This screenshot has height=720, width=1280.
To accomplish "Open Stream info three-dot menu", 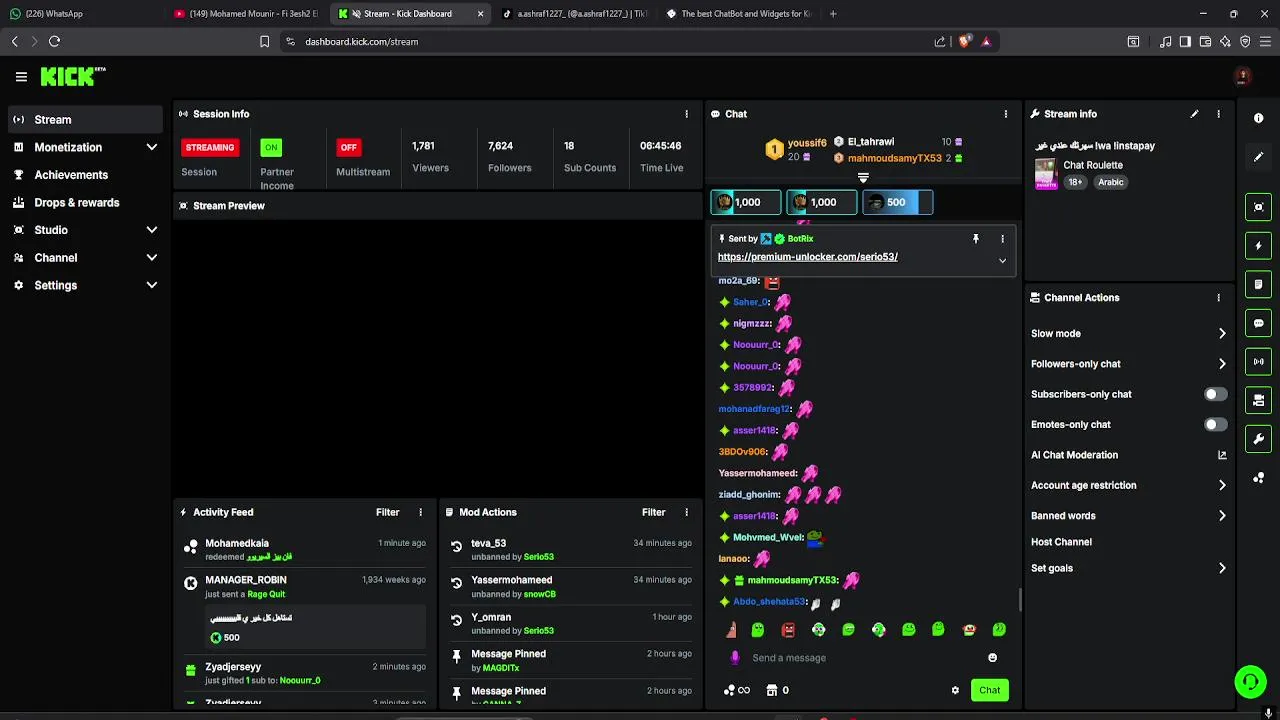I will [1218, 114].
